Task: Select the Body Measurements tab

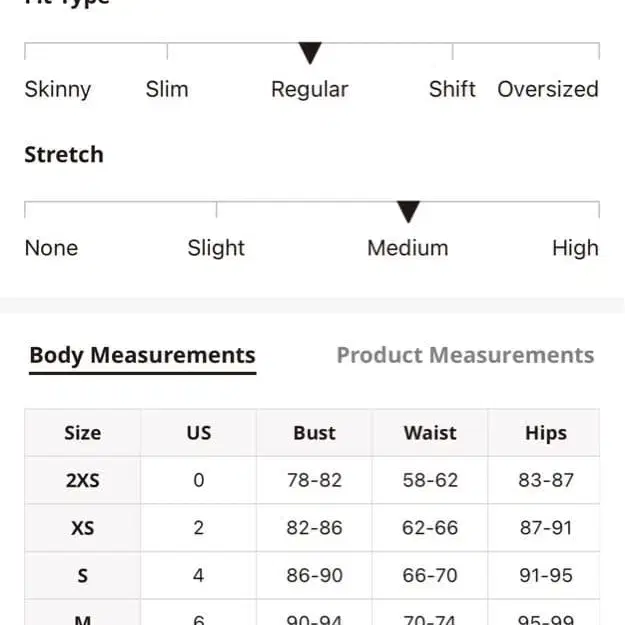Action: 142,355
